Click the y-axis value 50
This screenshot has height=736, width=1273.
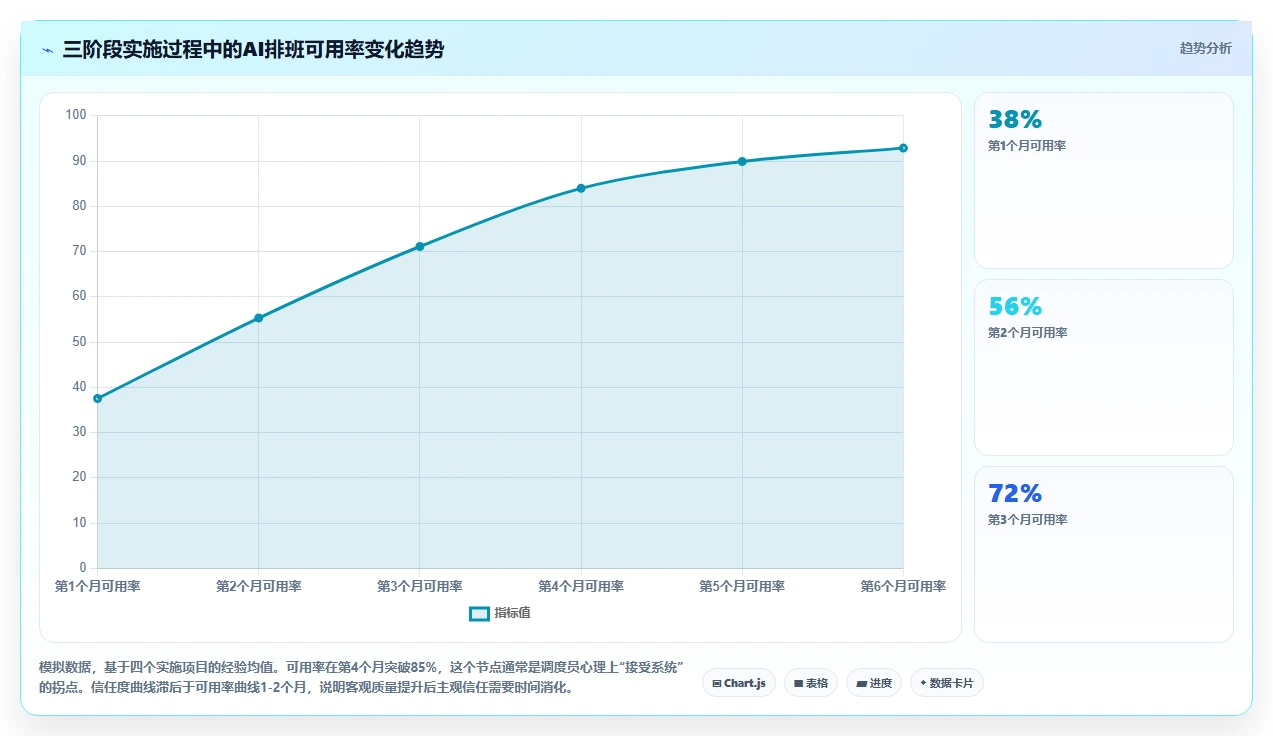(79, 342)
